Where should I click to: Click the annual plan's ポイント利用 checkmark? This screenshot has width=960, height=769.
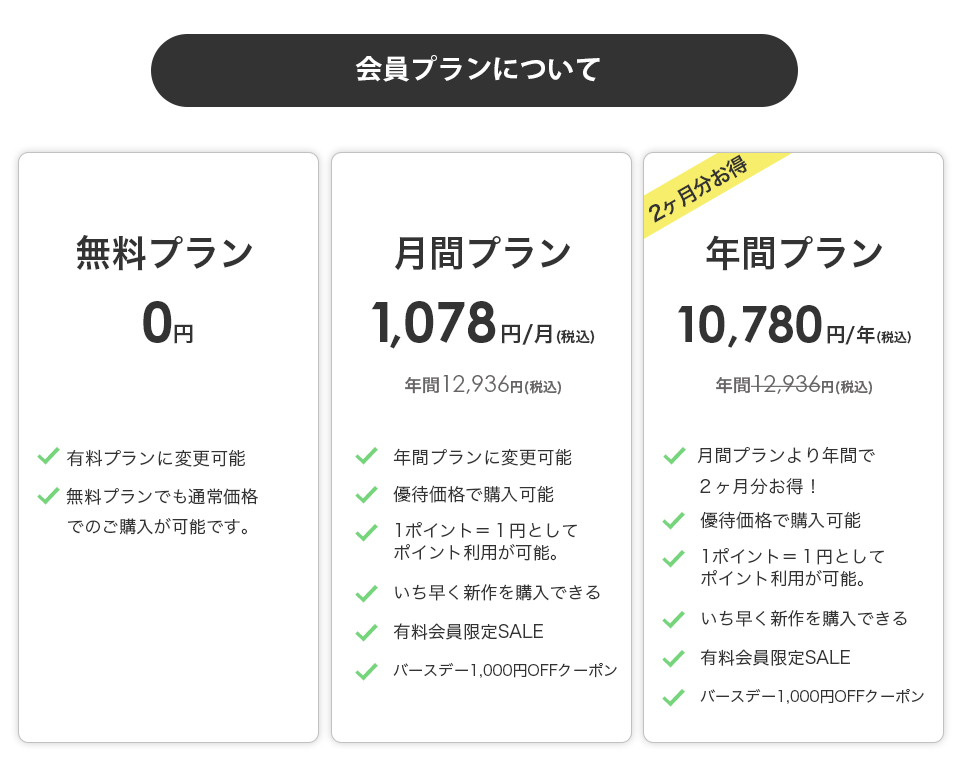click(x=674, y=558)
